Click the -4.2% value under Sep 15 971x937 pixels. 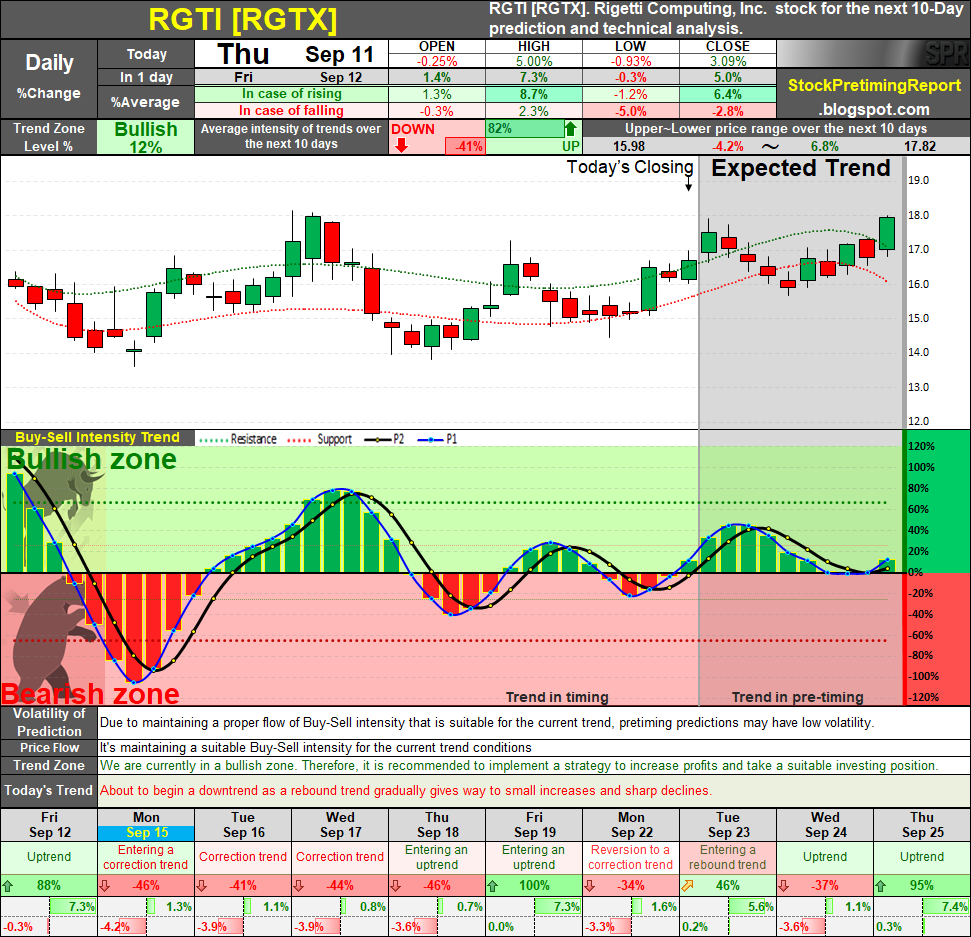115,927
